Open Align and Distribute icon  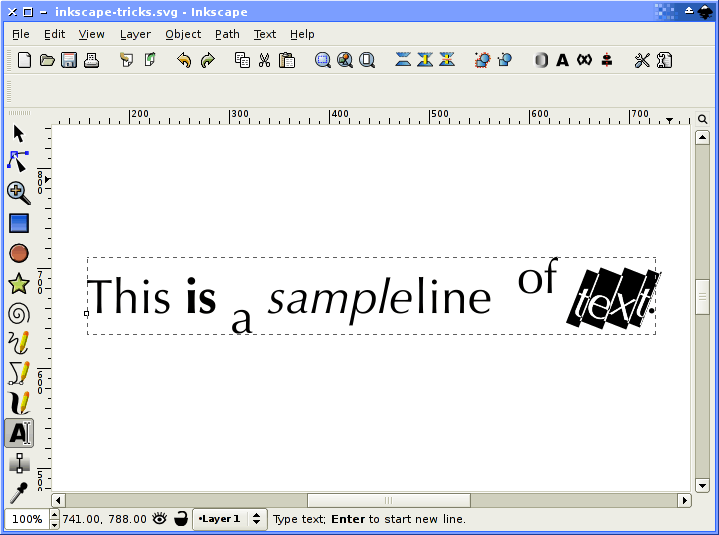point(607,60)
